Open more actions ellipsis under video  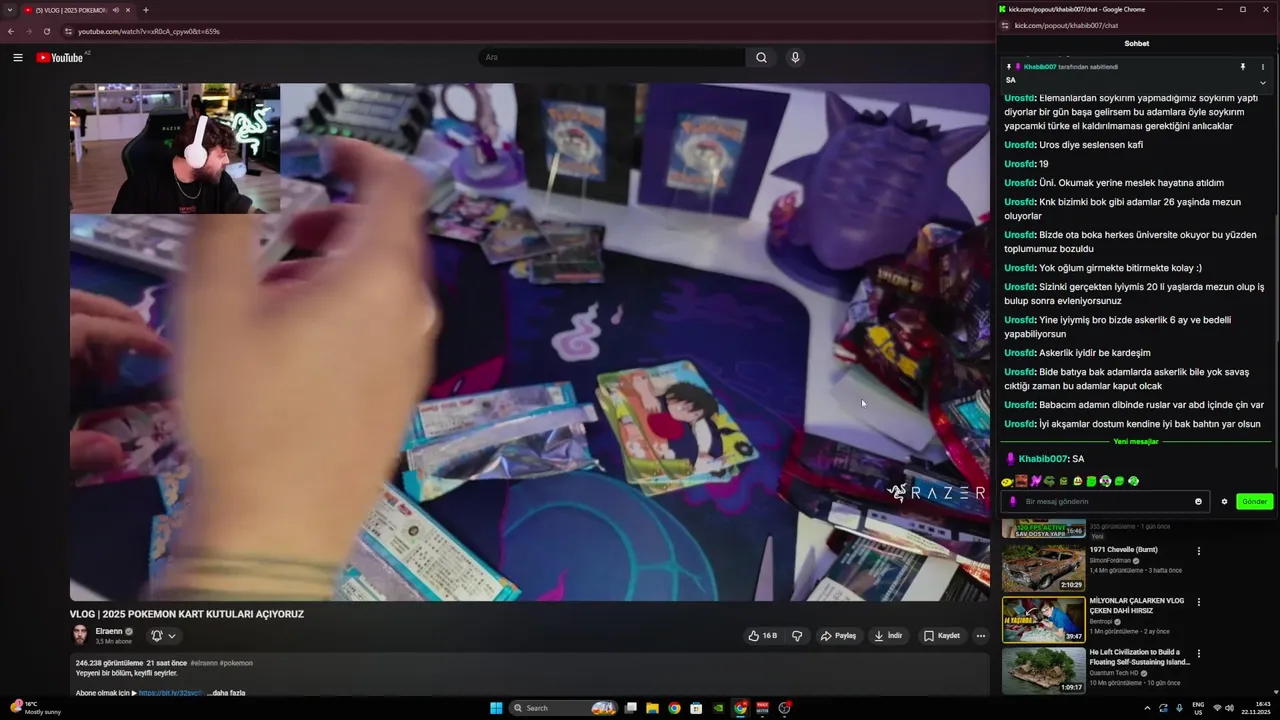981,635
